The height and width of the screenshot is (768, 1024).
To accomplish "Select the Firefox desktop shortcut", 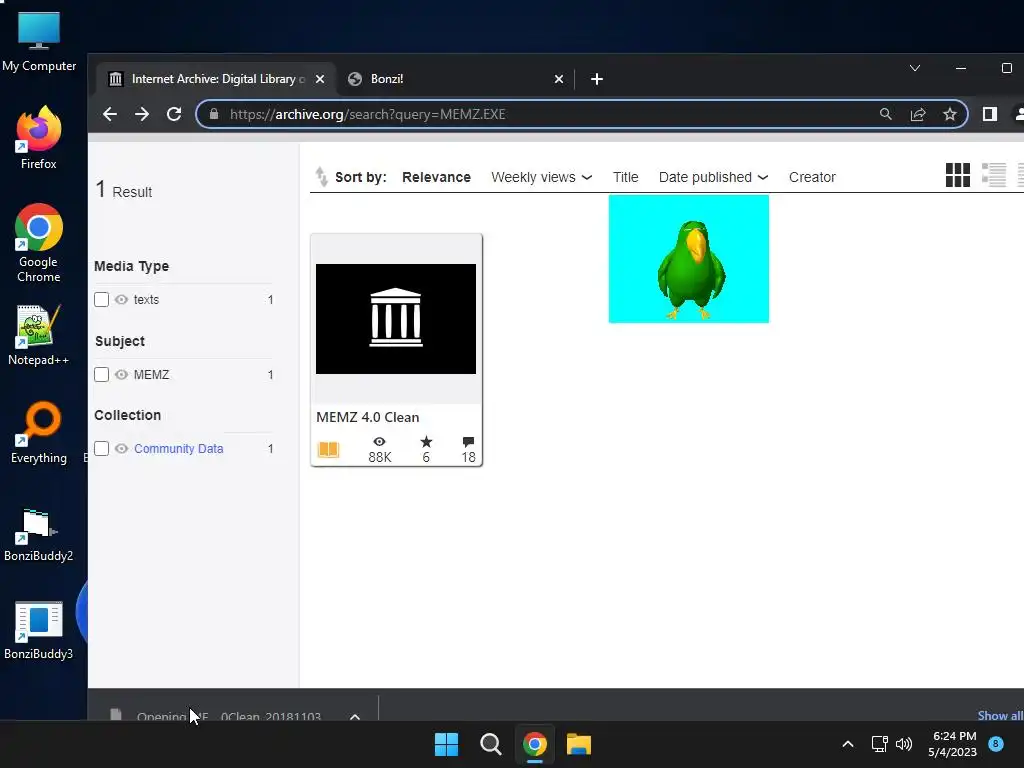I will click(39, 138).
